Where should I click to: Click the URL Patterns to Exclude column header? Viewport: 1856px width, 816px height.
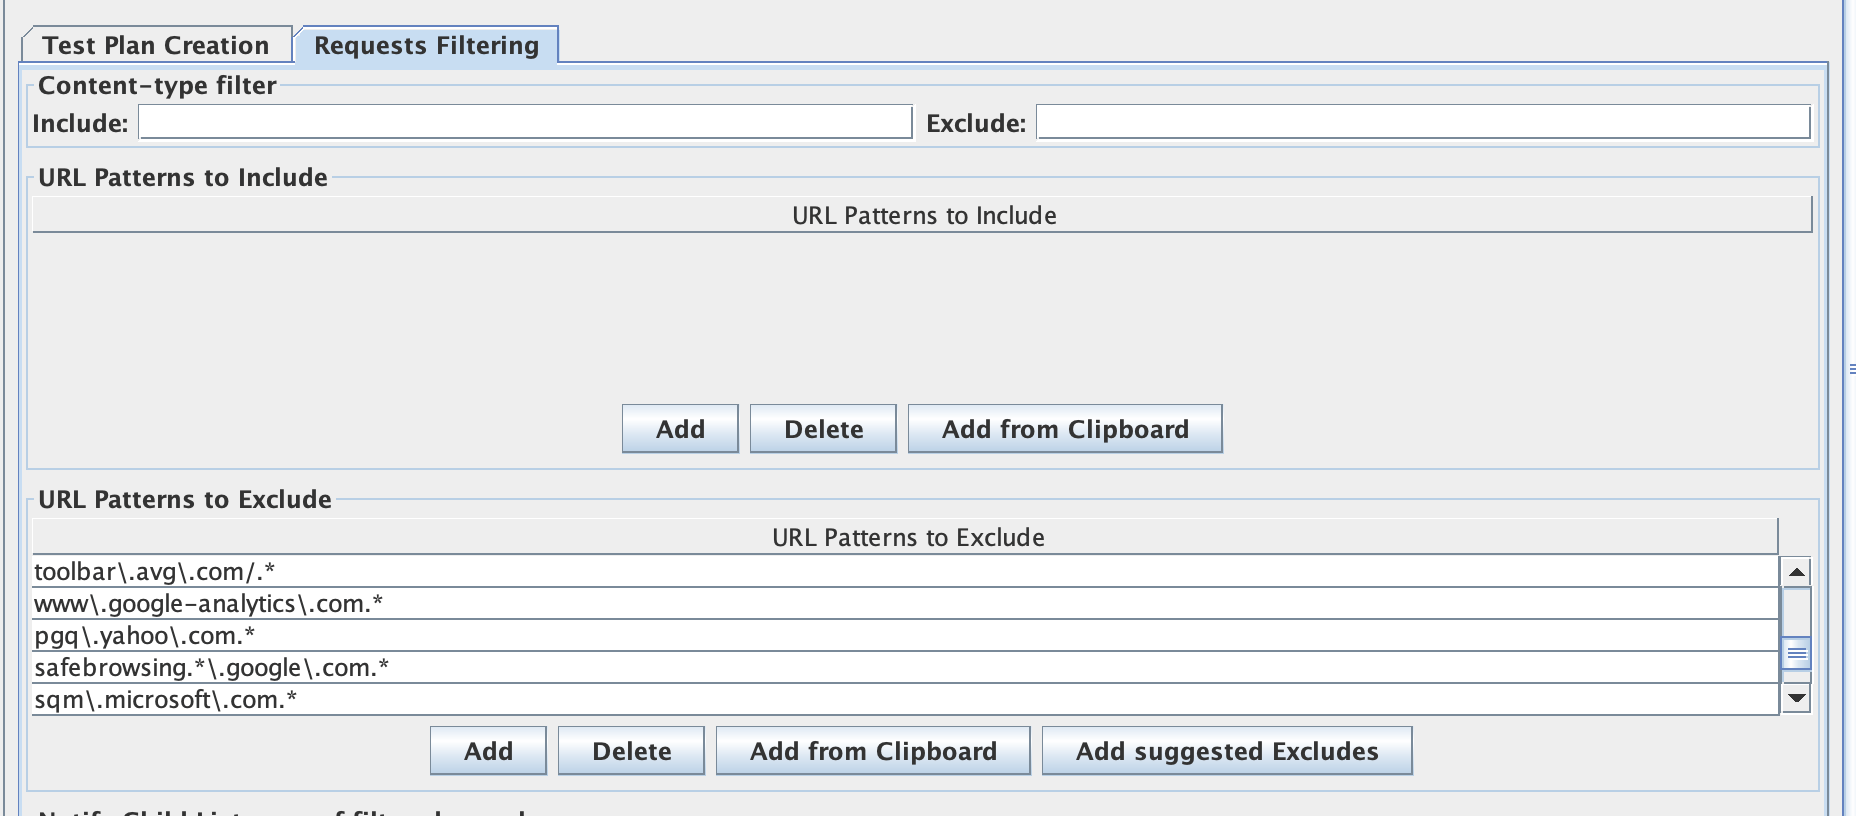tap(907, 537)
